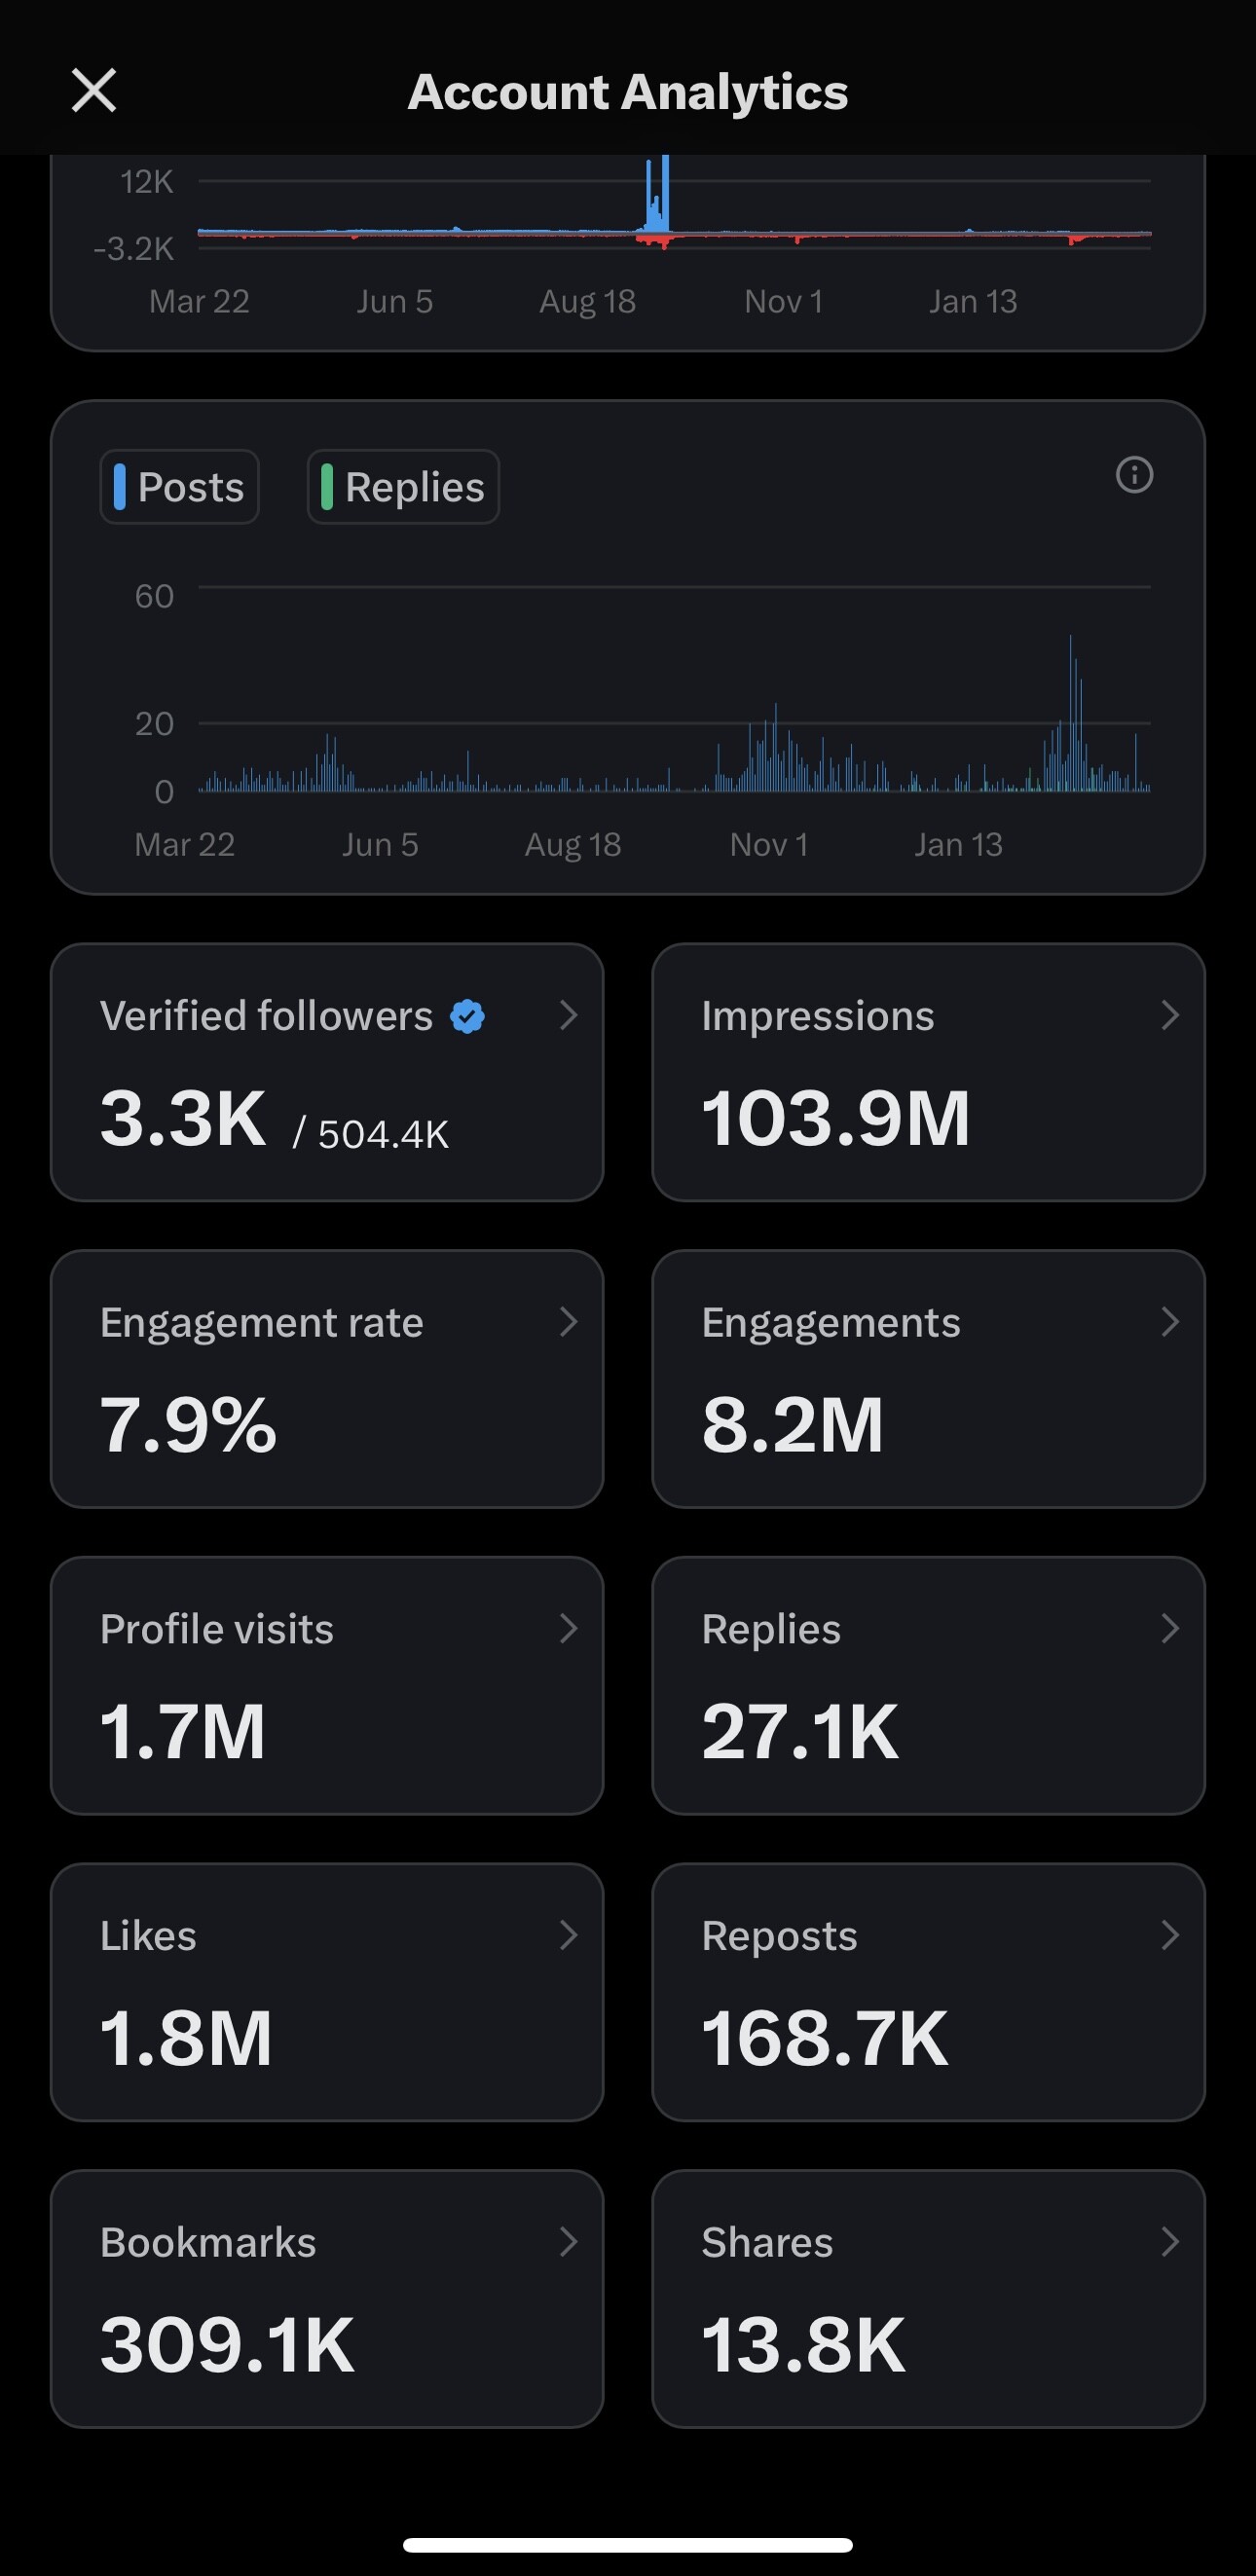The image size is (1256, 2576).
Task: Tap the Shares chevron arrow
Action: [x=1170, y=2242]
